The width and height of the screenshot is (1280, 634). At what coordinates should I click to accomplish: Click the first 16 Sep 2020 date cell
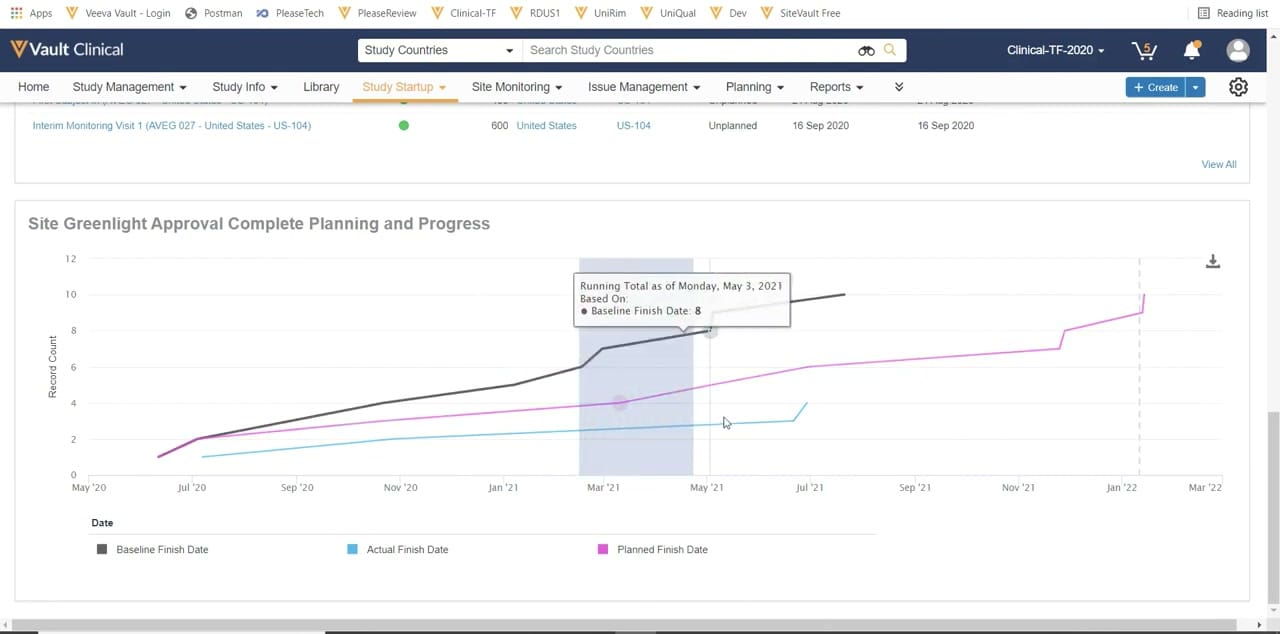point(820,126)
